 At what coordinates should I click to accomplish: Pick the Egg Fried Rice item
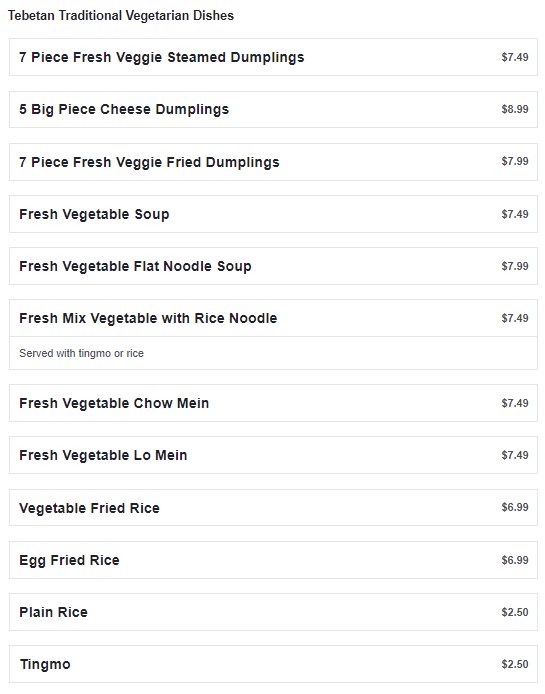[x=273, y=560]
